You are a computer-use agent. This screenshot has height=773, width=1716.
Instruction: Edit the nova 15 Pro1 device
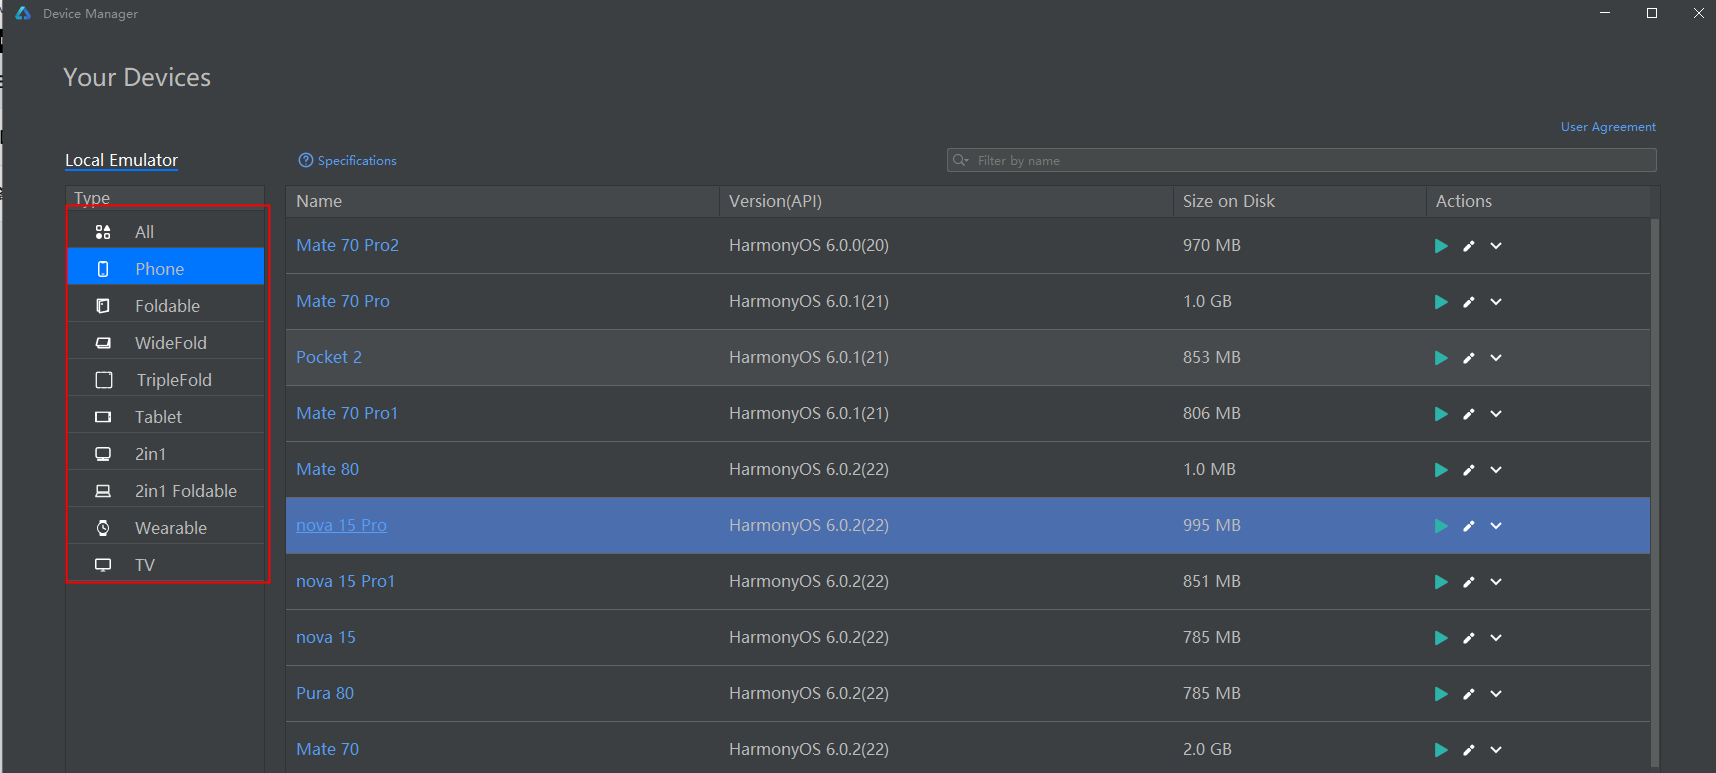click(1469, 582)
